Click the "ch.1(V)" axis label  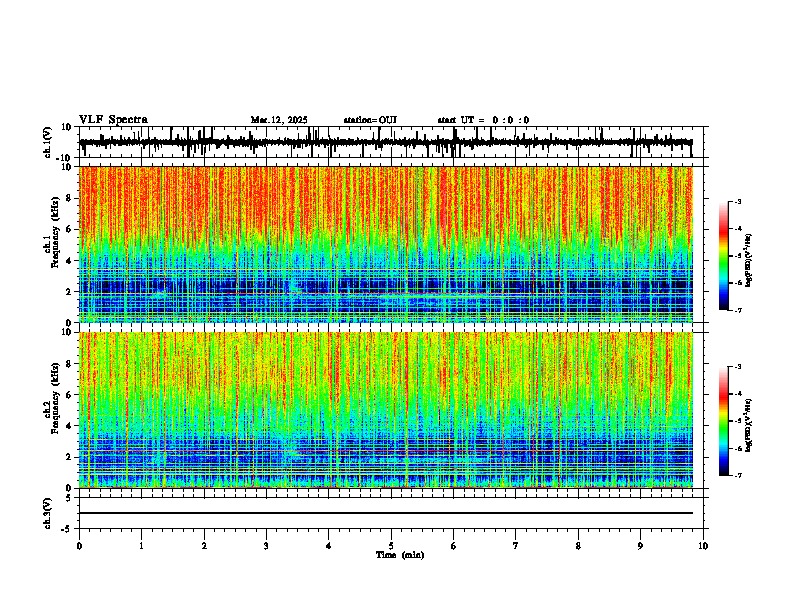coord(48,142)
